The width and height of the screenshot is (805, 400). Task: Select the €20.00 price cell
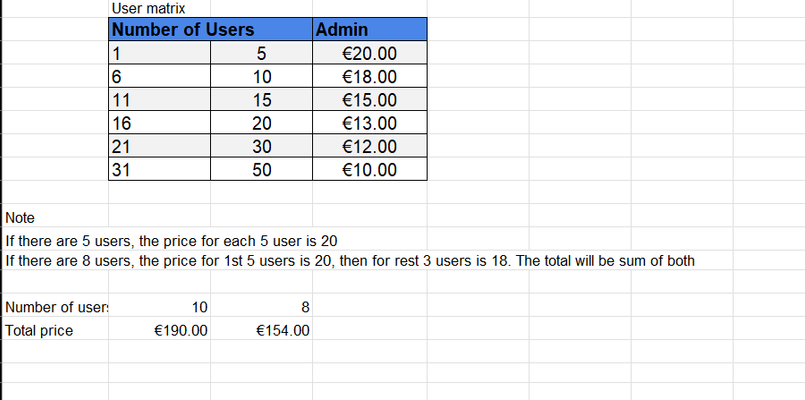coord(370,53)
